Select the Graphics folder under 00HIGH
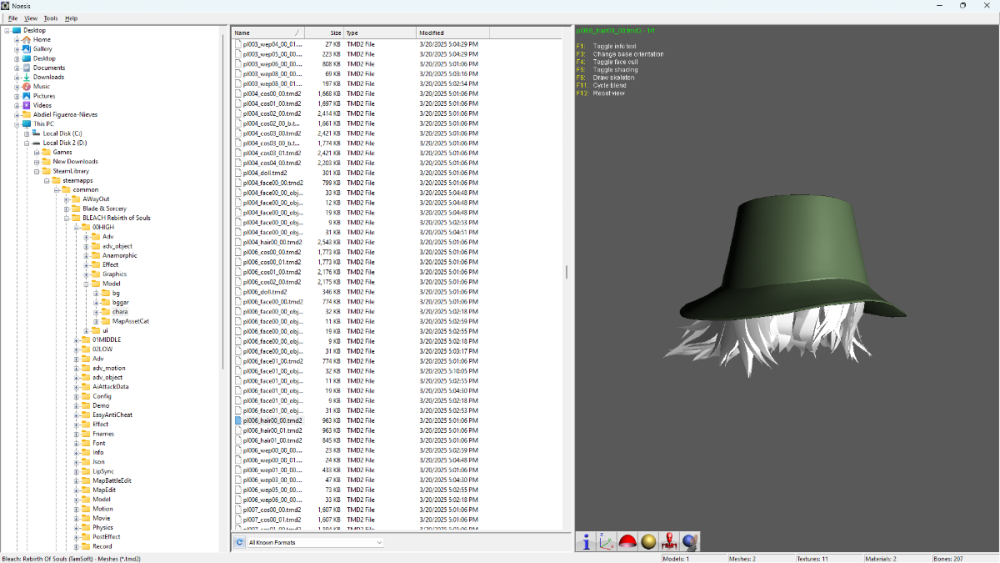 114,274
